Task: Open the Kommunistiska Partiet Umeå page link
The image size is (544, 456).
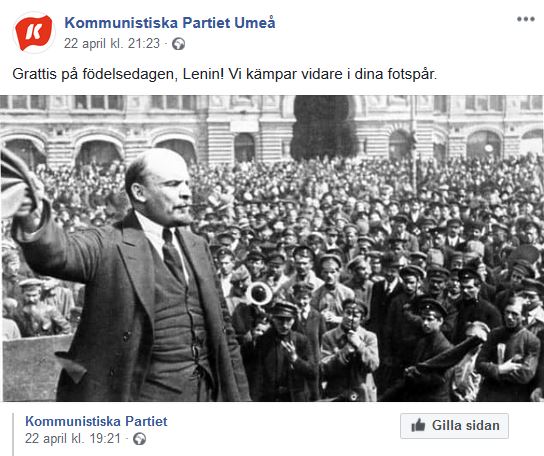Action: tap(170, 23)
